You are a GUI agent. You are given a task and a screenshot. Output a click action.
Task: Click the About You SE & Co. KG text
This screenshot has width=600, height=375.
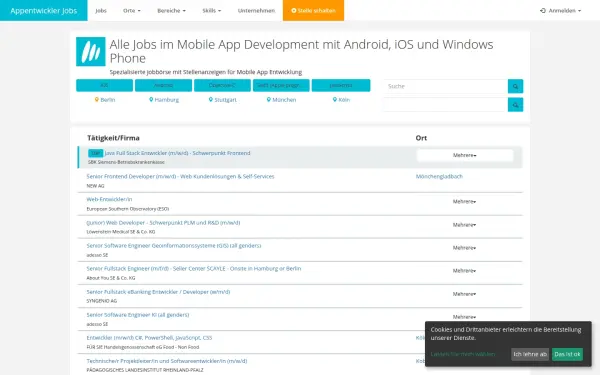111,278
